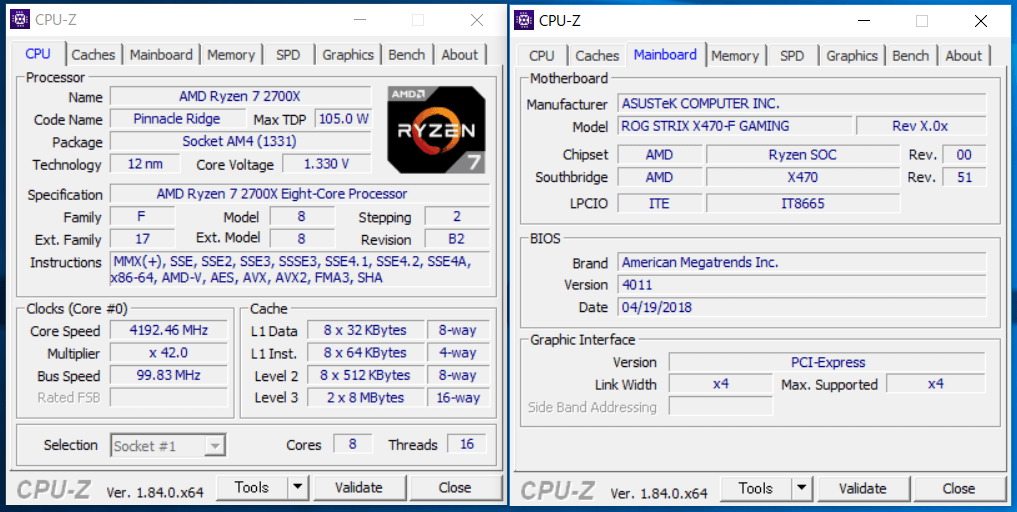Image resolution: width=1017 pixels, height=512 pixels.
Task: Open About tab in left CPU-Z window
Action: [x=460, y=55]
